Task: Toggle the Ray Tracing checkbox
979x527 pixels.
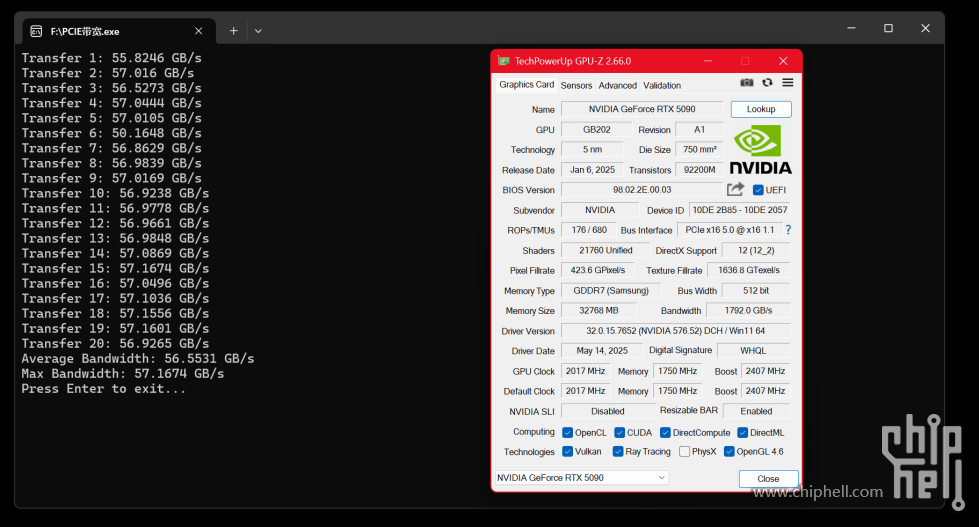Action: 618,451
